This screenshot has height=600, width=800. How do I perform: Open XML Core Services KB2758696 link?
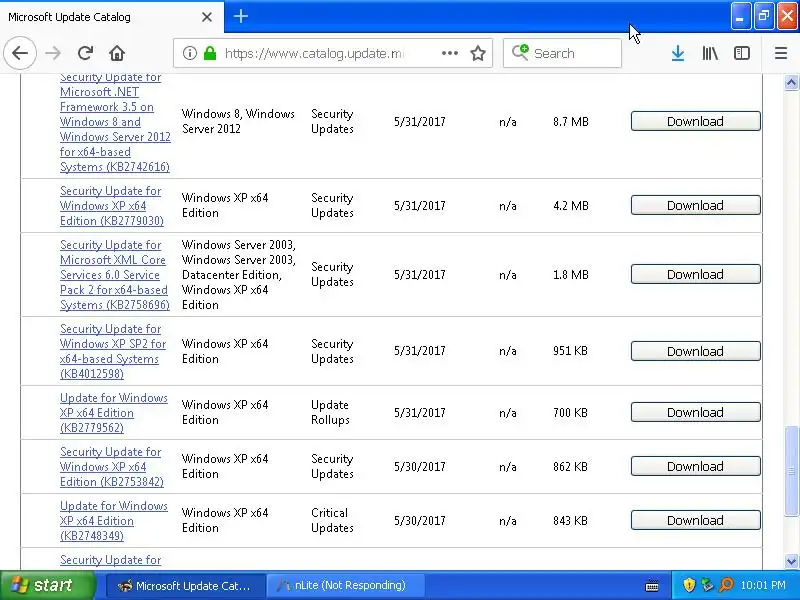[114, 275]
